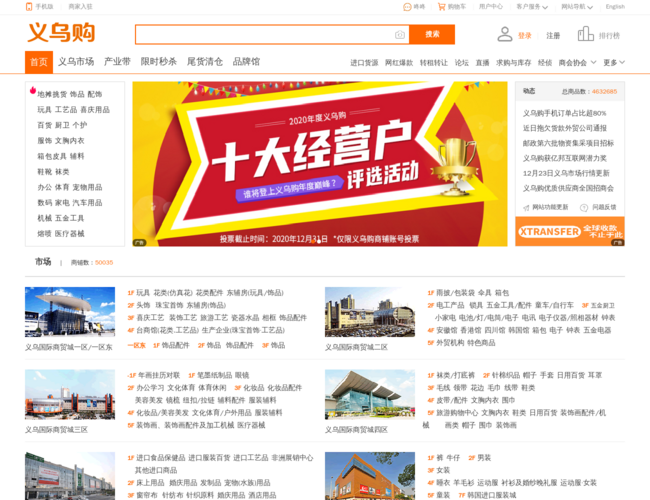Open 进口货源 link
The height and width of the screenshot is (500, 650).
[364, 63]
